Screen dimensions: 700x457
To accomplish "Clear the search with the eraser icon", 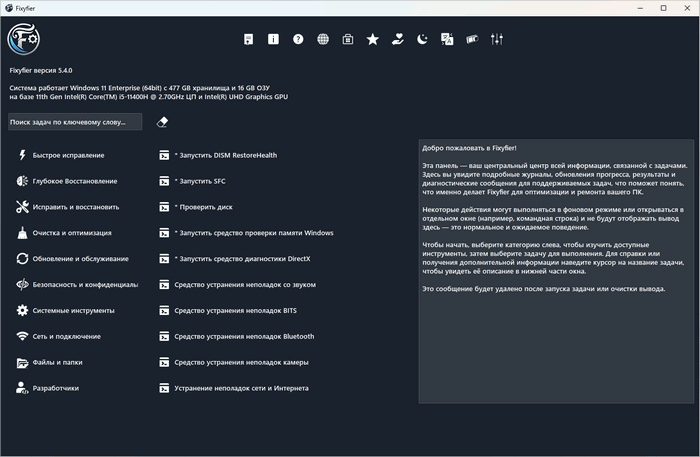I will click(x=162, y=122).
